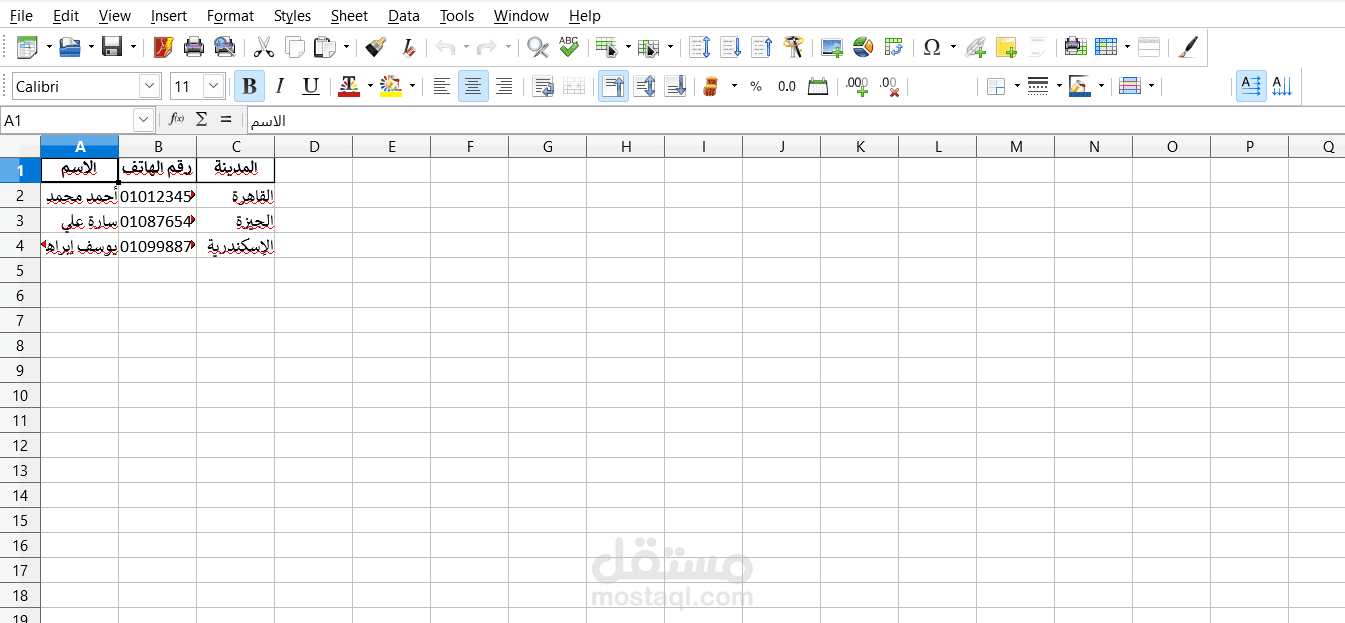This screenshot has width=1345, height=623.
Task: Click the Sum sigma icon
Action: pos(201,119)
